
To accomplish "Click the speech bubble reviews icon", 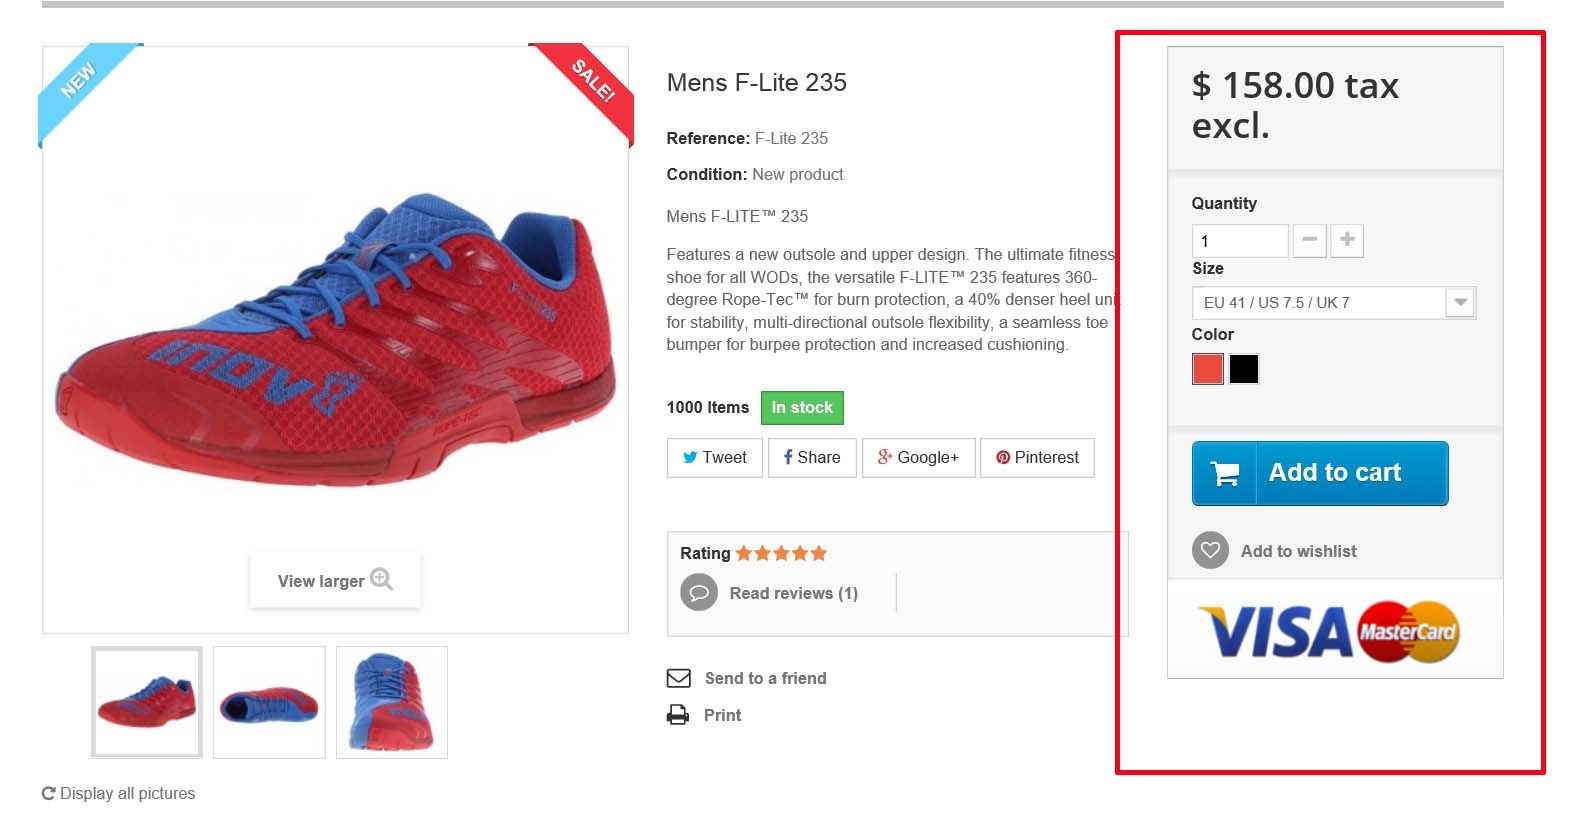I will pos(699,592).
